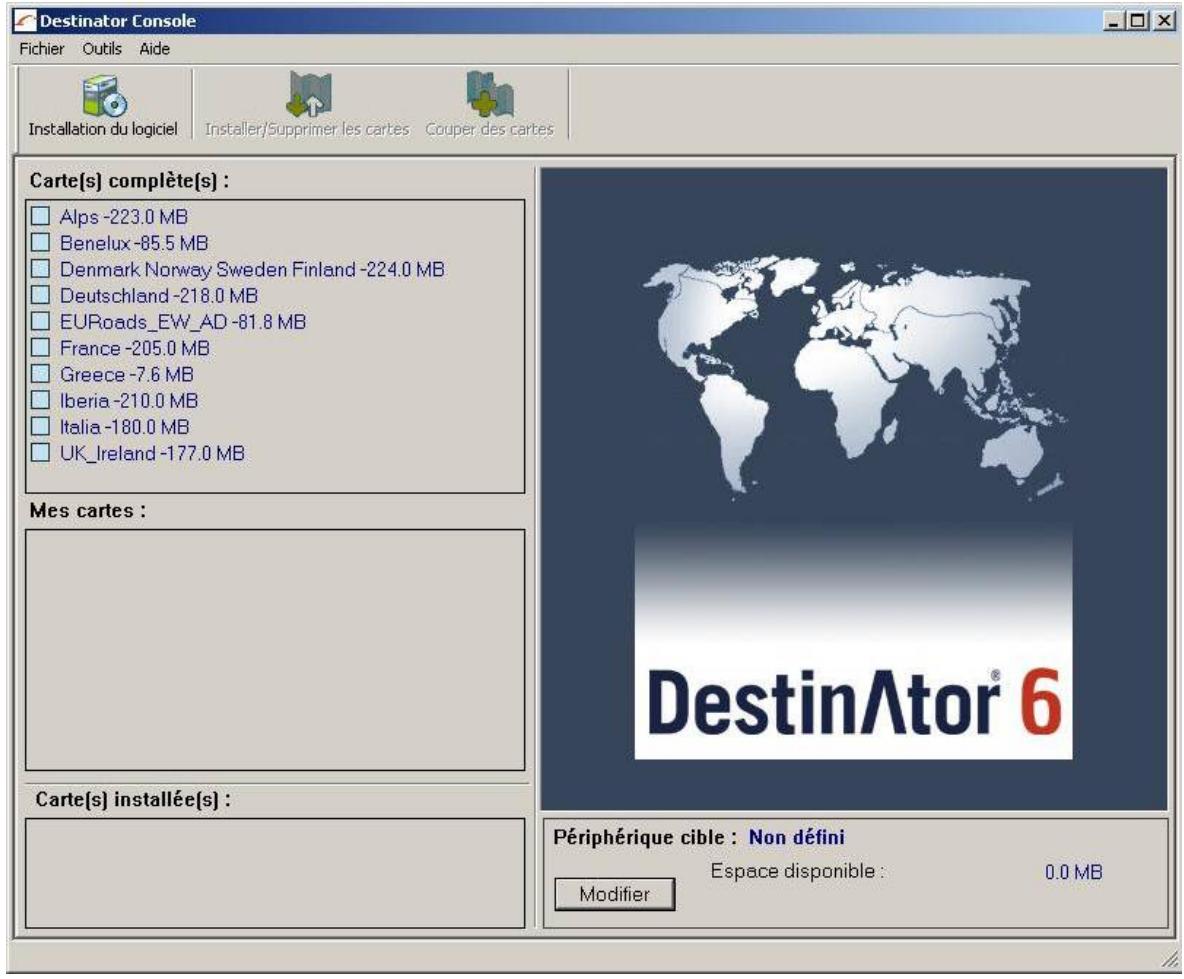Tick the EURoads_EW_AD checkbox
The width and height of the screenshot is (1184, 979).
[40, 322]
